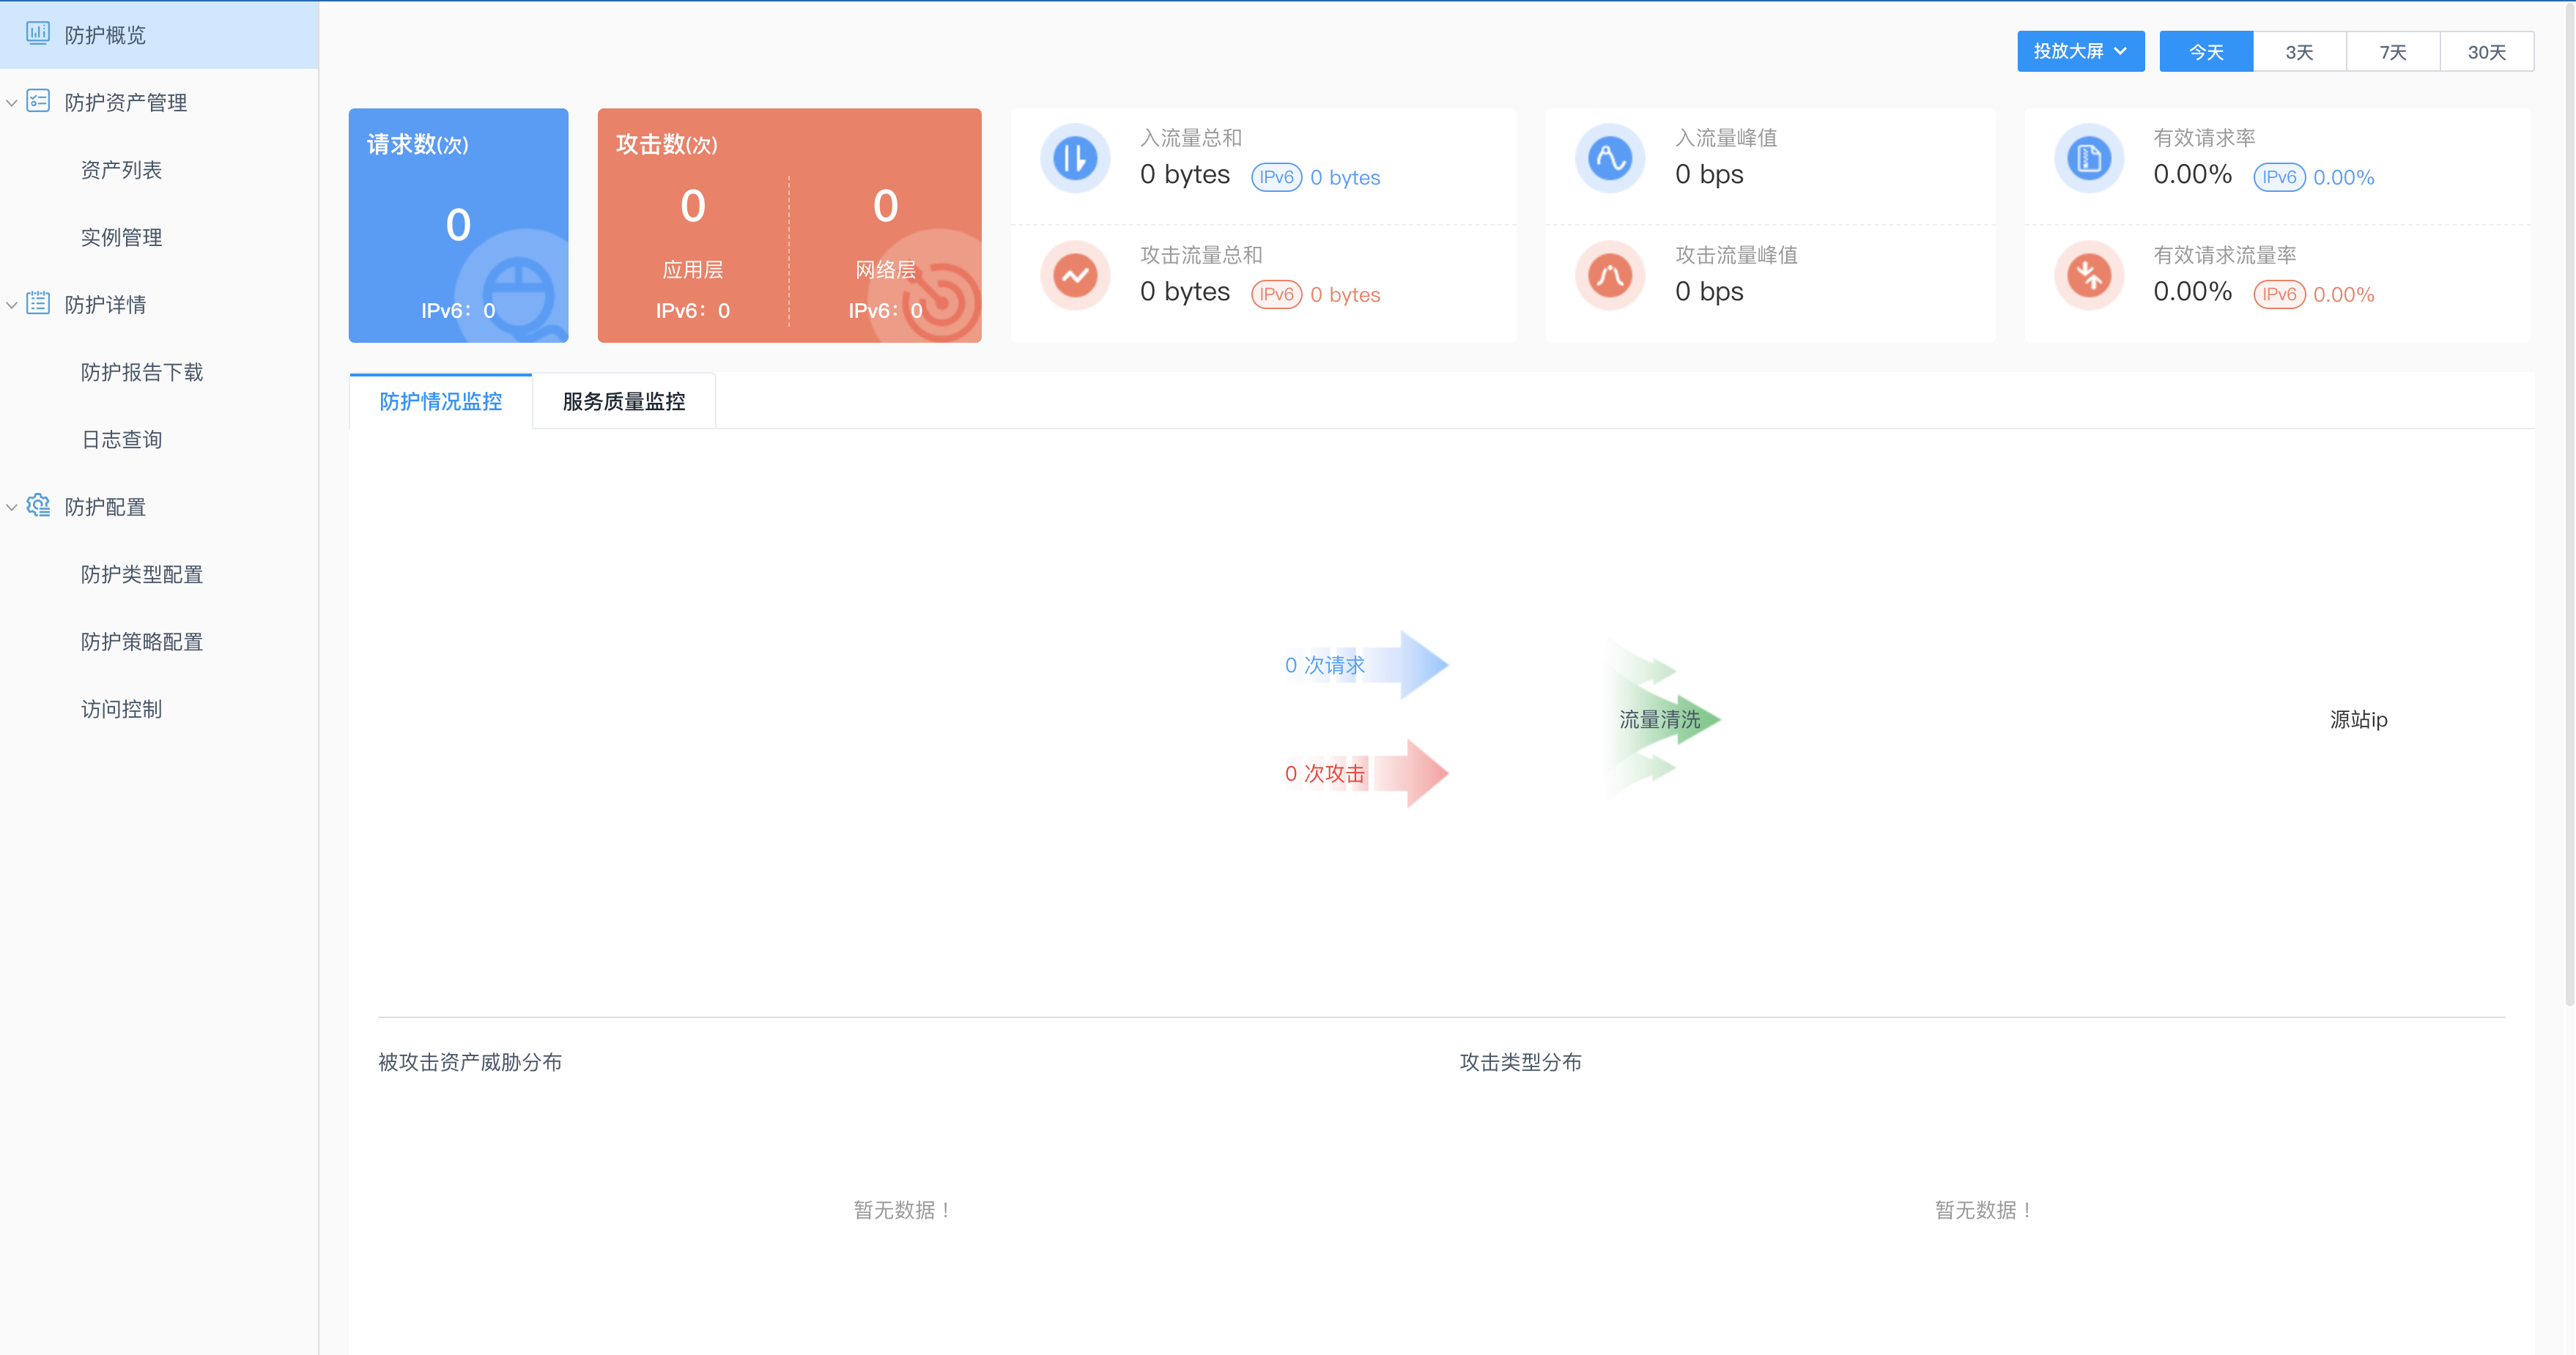Click the 入流量总和 blue circular icon
The height and width of the screenshot is (1355, 2576).
(x=1075, y=158)
